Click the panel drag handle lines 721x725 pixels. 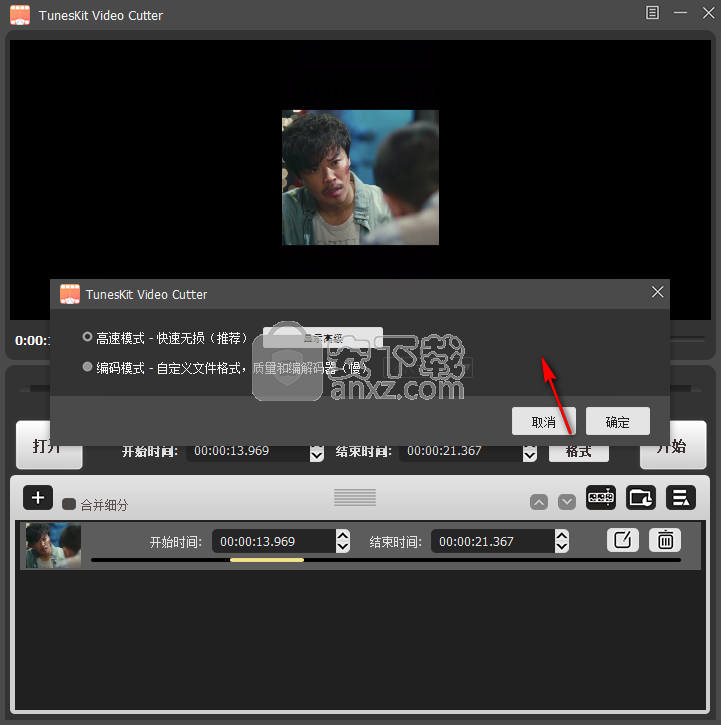coord(355,498)
